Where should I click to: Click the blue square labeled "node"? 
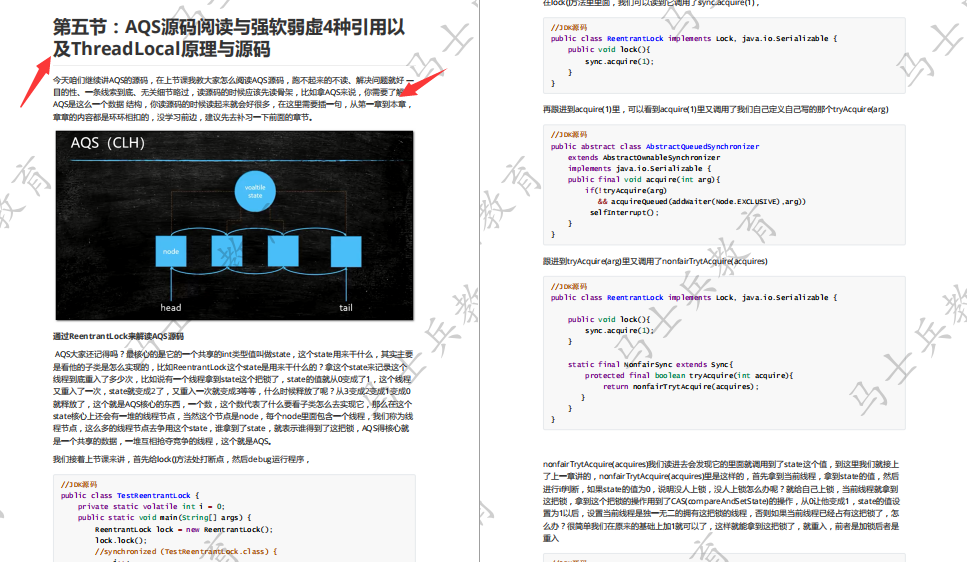(x=171, y=251)
